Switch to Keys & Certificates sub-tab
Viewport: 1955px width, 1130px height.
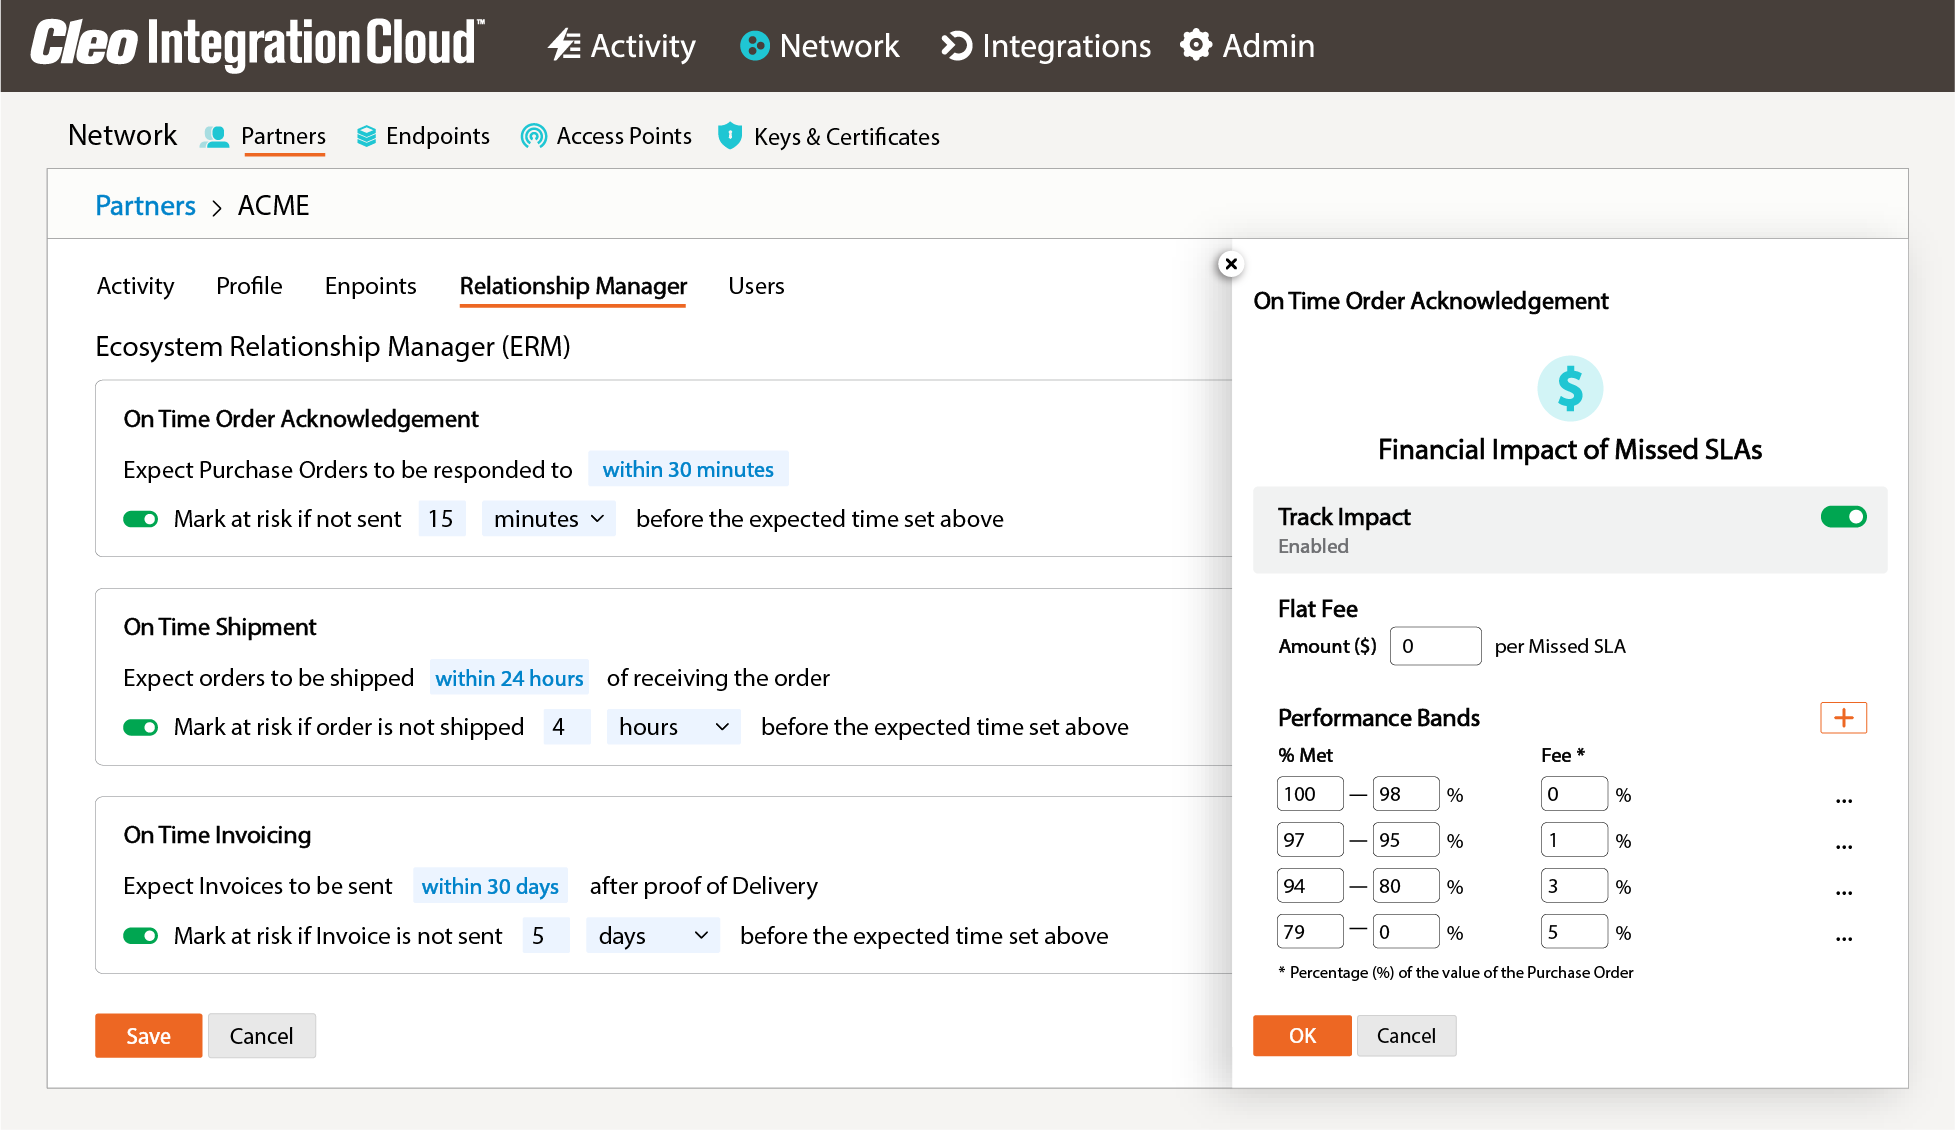pos(829,136)
